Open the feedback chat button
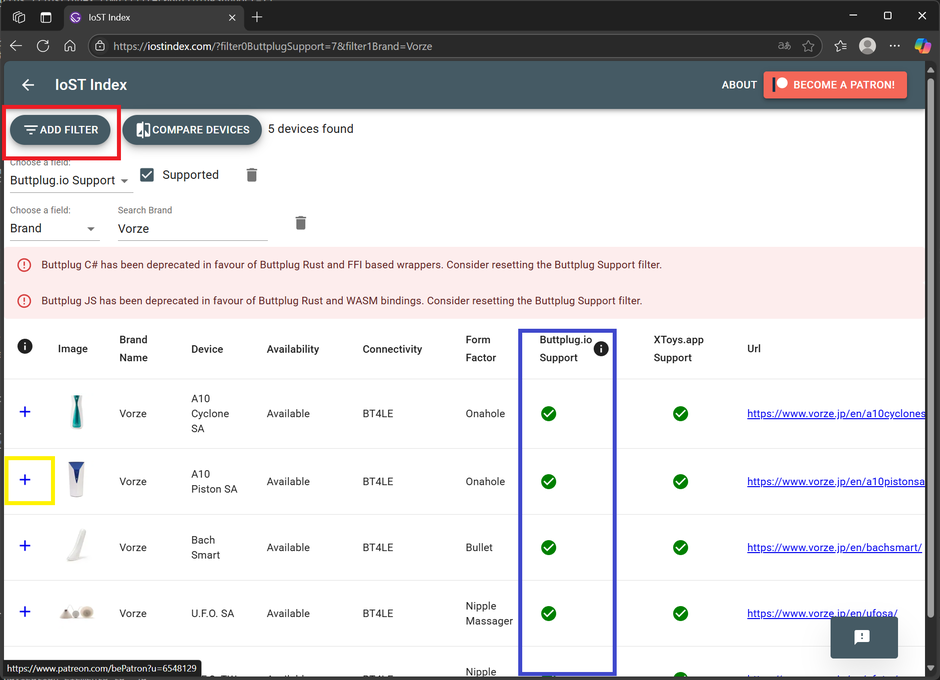 click(x=864, y=637)
